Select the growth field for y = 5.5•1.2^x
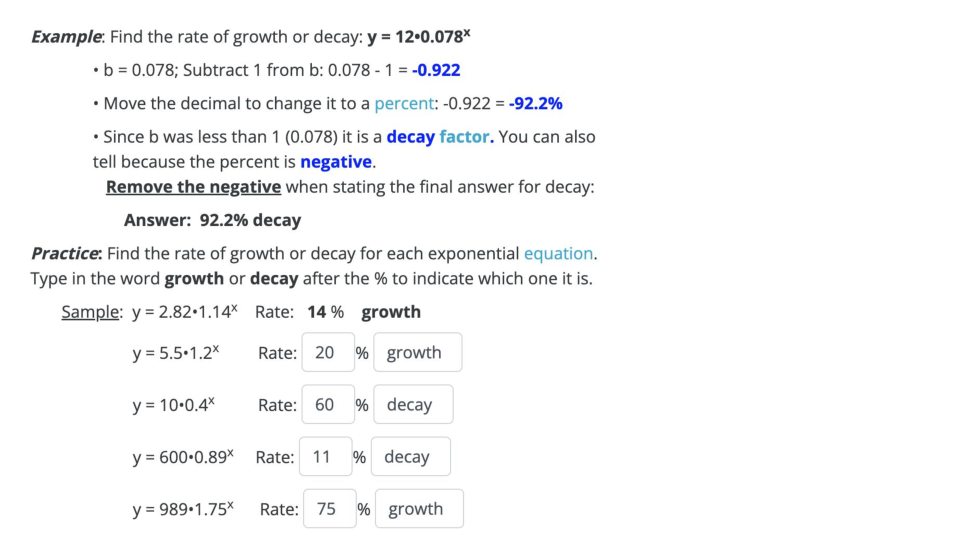Screen dimensions: 978x550 coord(417,352)
